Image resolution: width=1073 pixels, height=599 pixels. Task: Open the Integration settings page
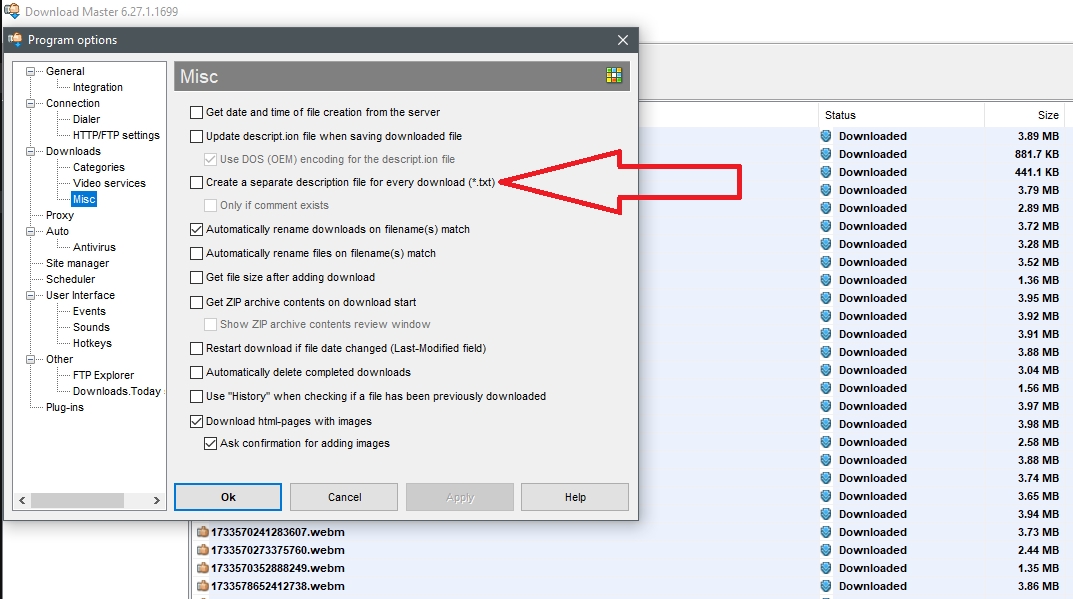[98, 87]
